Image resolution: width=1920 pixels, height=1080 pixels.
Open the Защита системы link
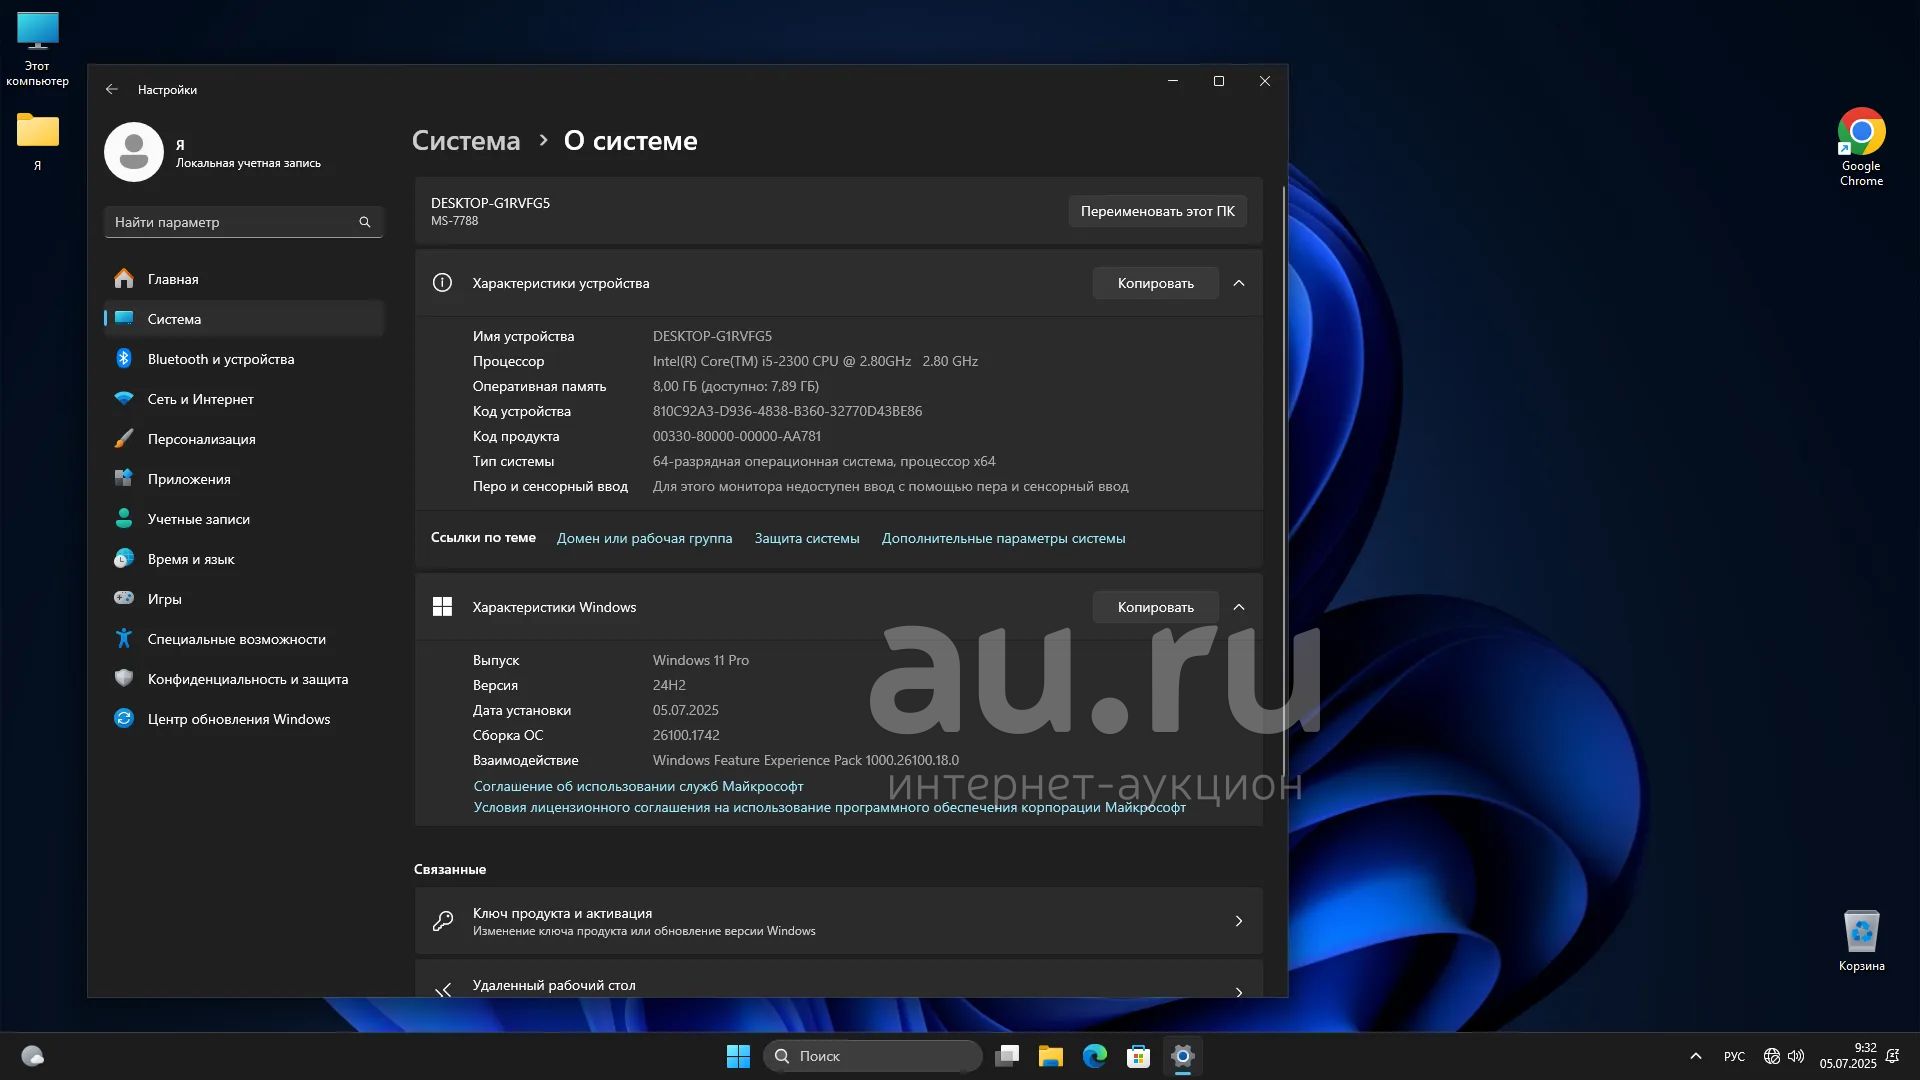[807, 538]
